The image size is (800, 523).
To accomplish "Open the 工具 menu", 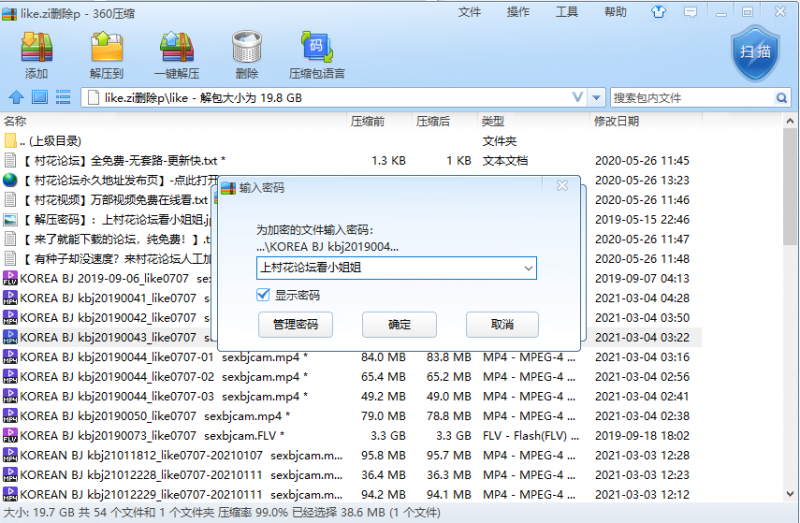I will click(566, 12).
